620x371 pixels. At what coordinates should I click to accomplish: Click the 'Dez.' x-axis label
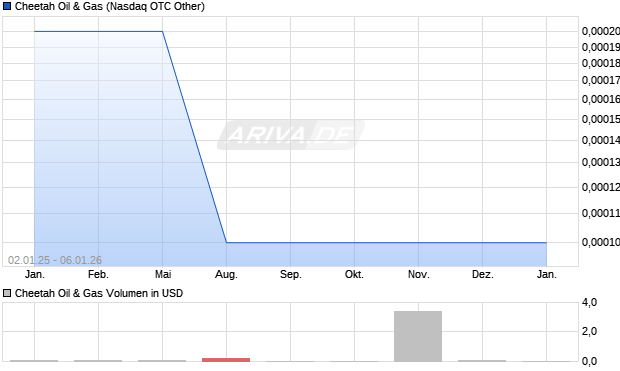point(483,274)
